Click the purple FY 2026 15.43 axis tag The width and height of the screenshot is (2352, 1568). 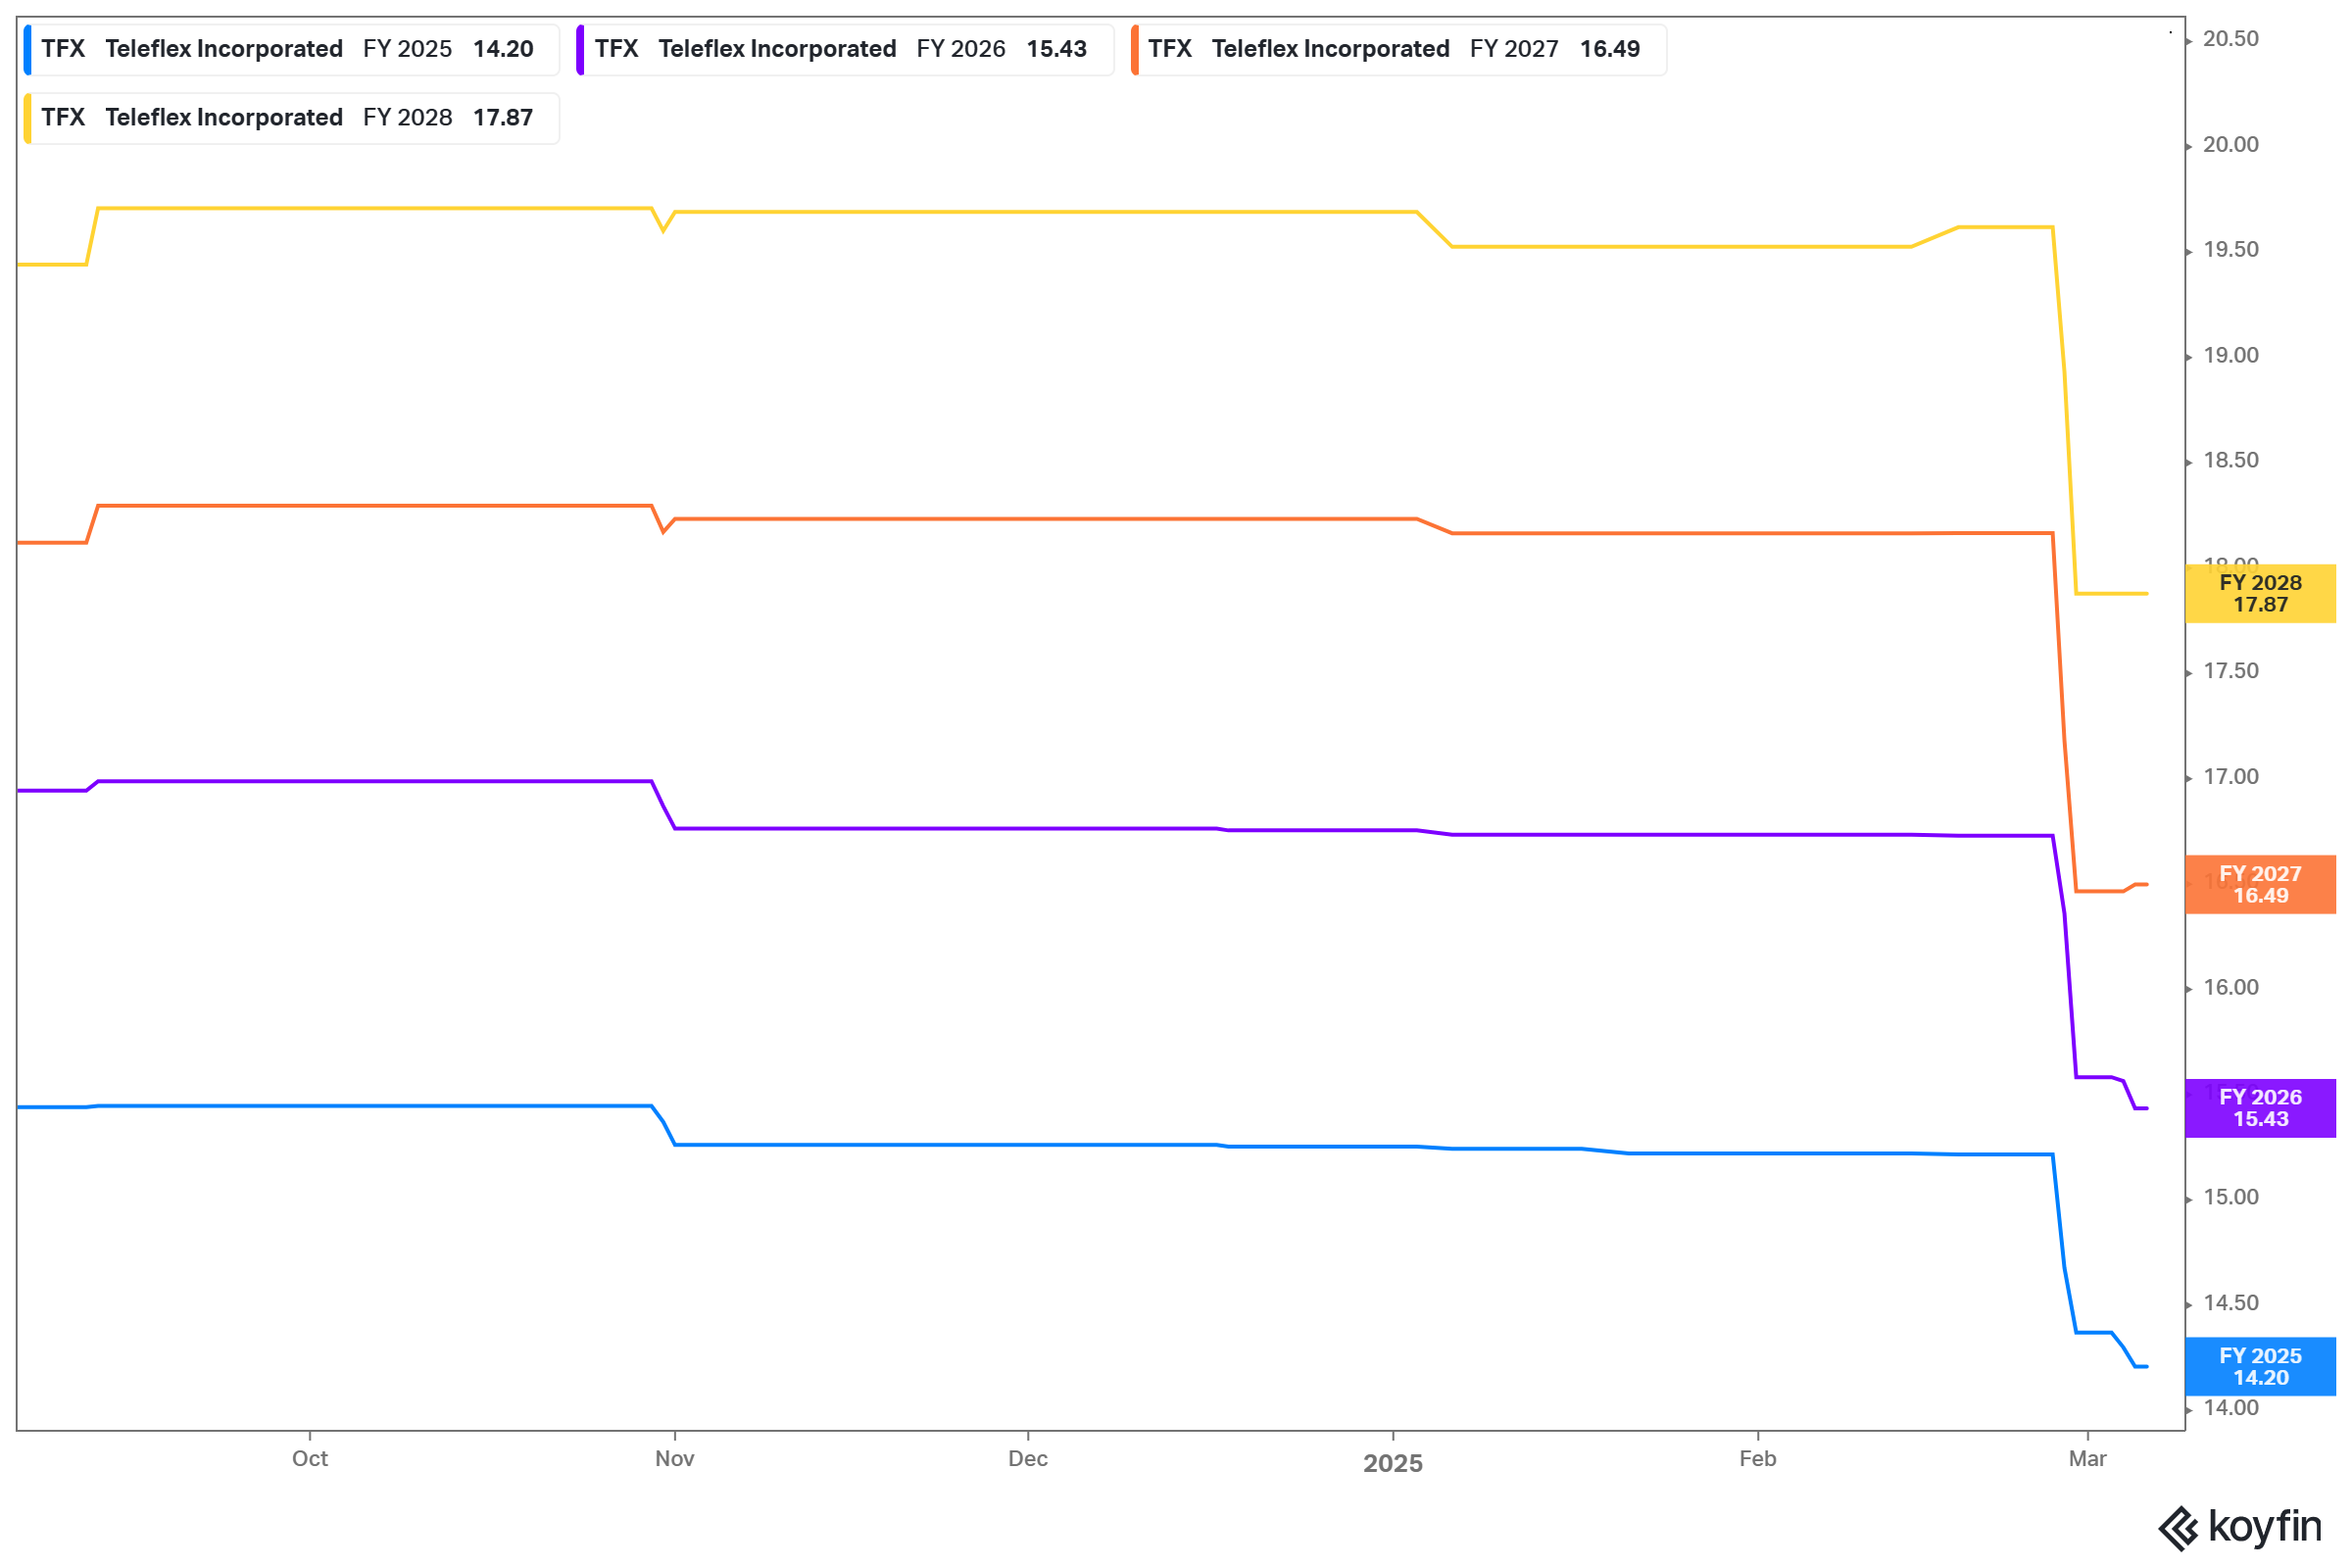click(x=2260, y=1108)
